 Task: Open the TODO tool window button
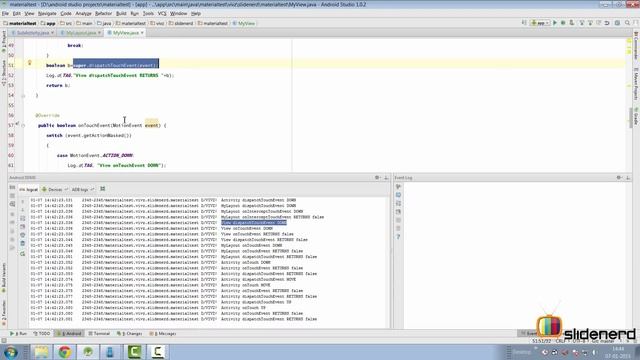42,333
